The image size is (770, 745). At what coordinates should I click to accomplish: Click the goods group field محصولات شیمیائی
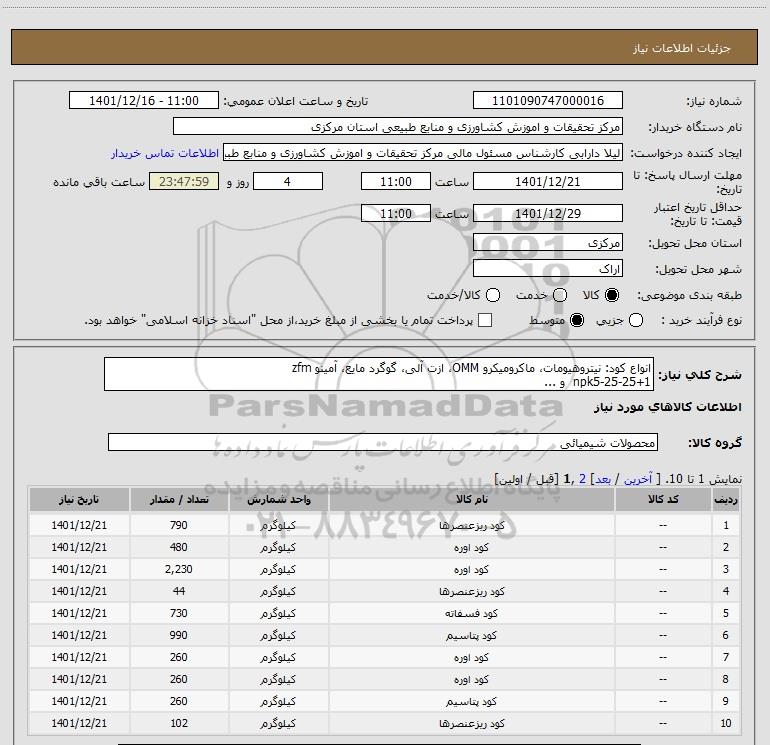point(383,442)
